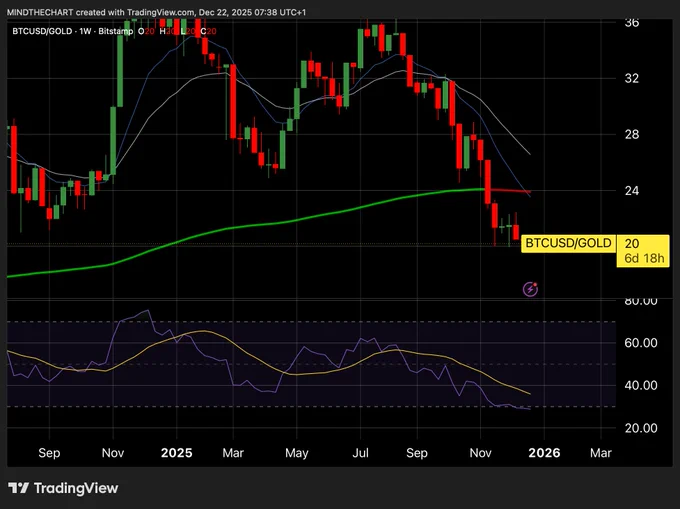The image size is (680, 509).
Task: Click the Mar 2026 time axis label
Action: [x=601, y=453]
